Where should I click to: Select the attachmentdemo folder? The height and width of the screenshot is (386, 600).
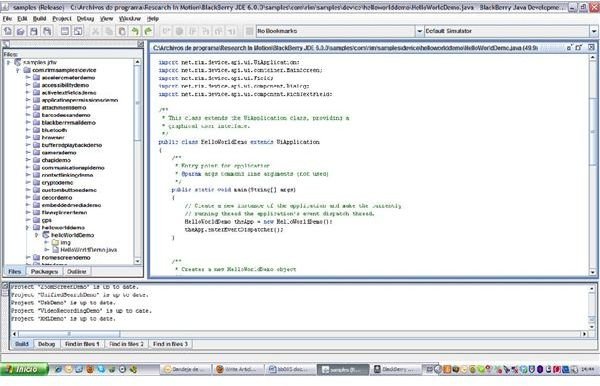(x=64, y=107)
